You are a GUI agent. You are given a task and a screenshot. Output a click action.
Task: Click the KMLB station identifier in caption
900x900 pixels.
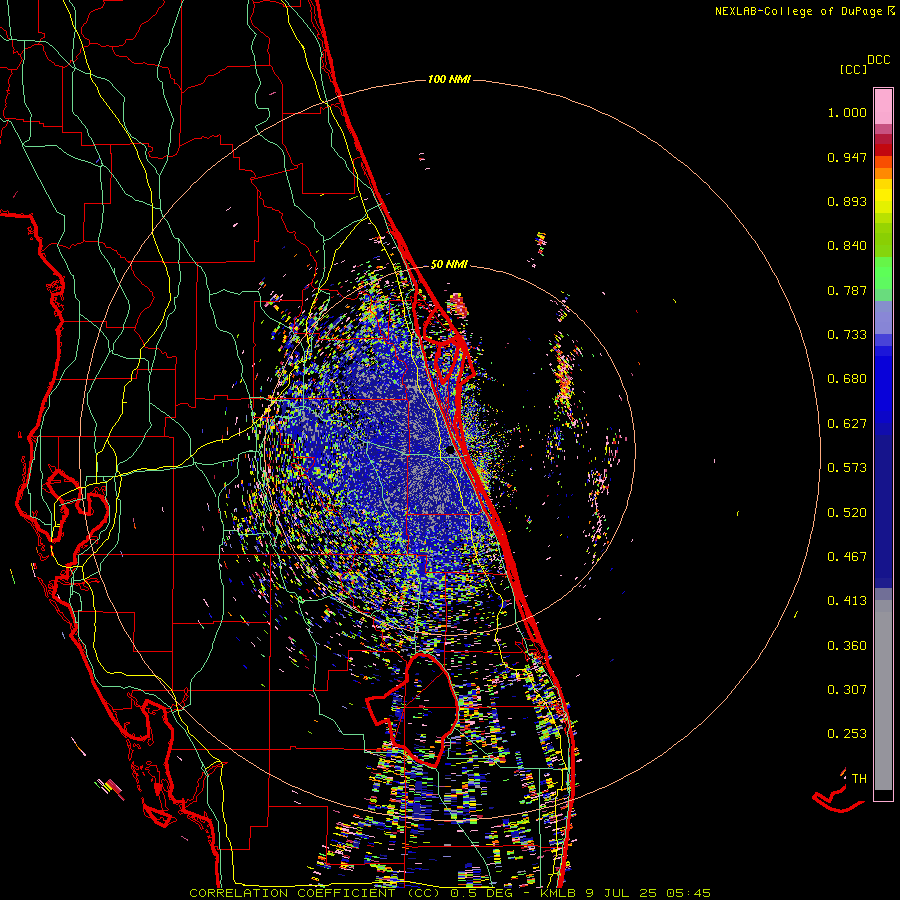(557, 893)
